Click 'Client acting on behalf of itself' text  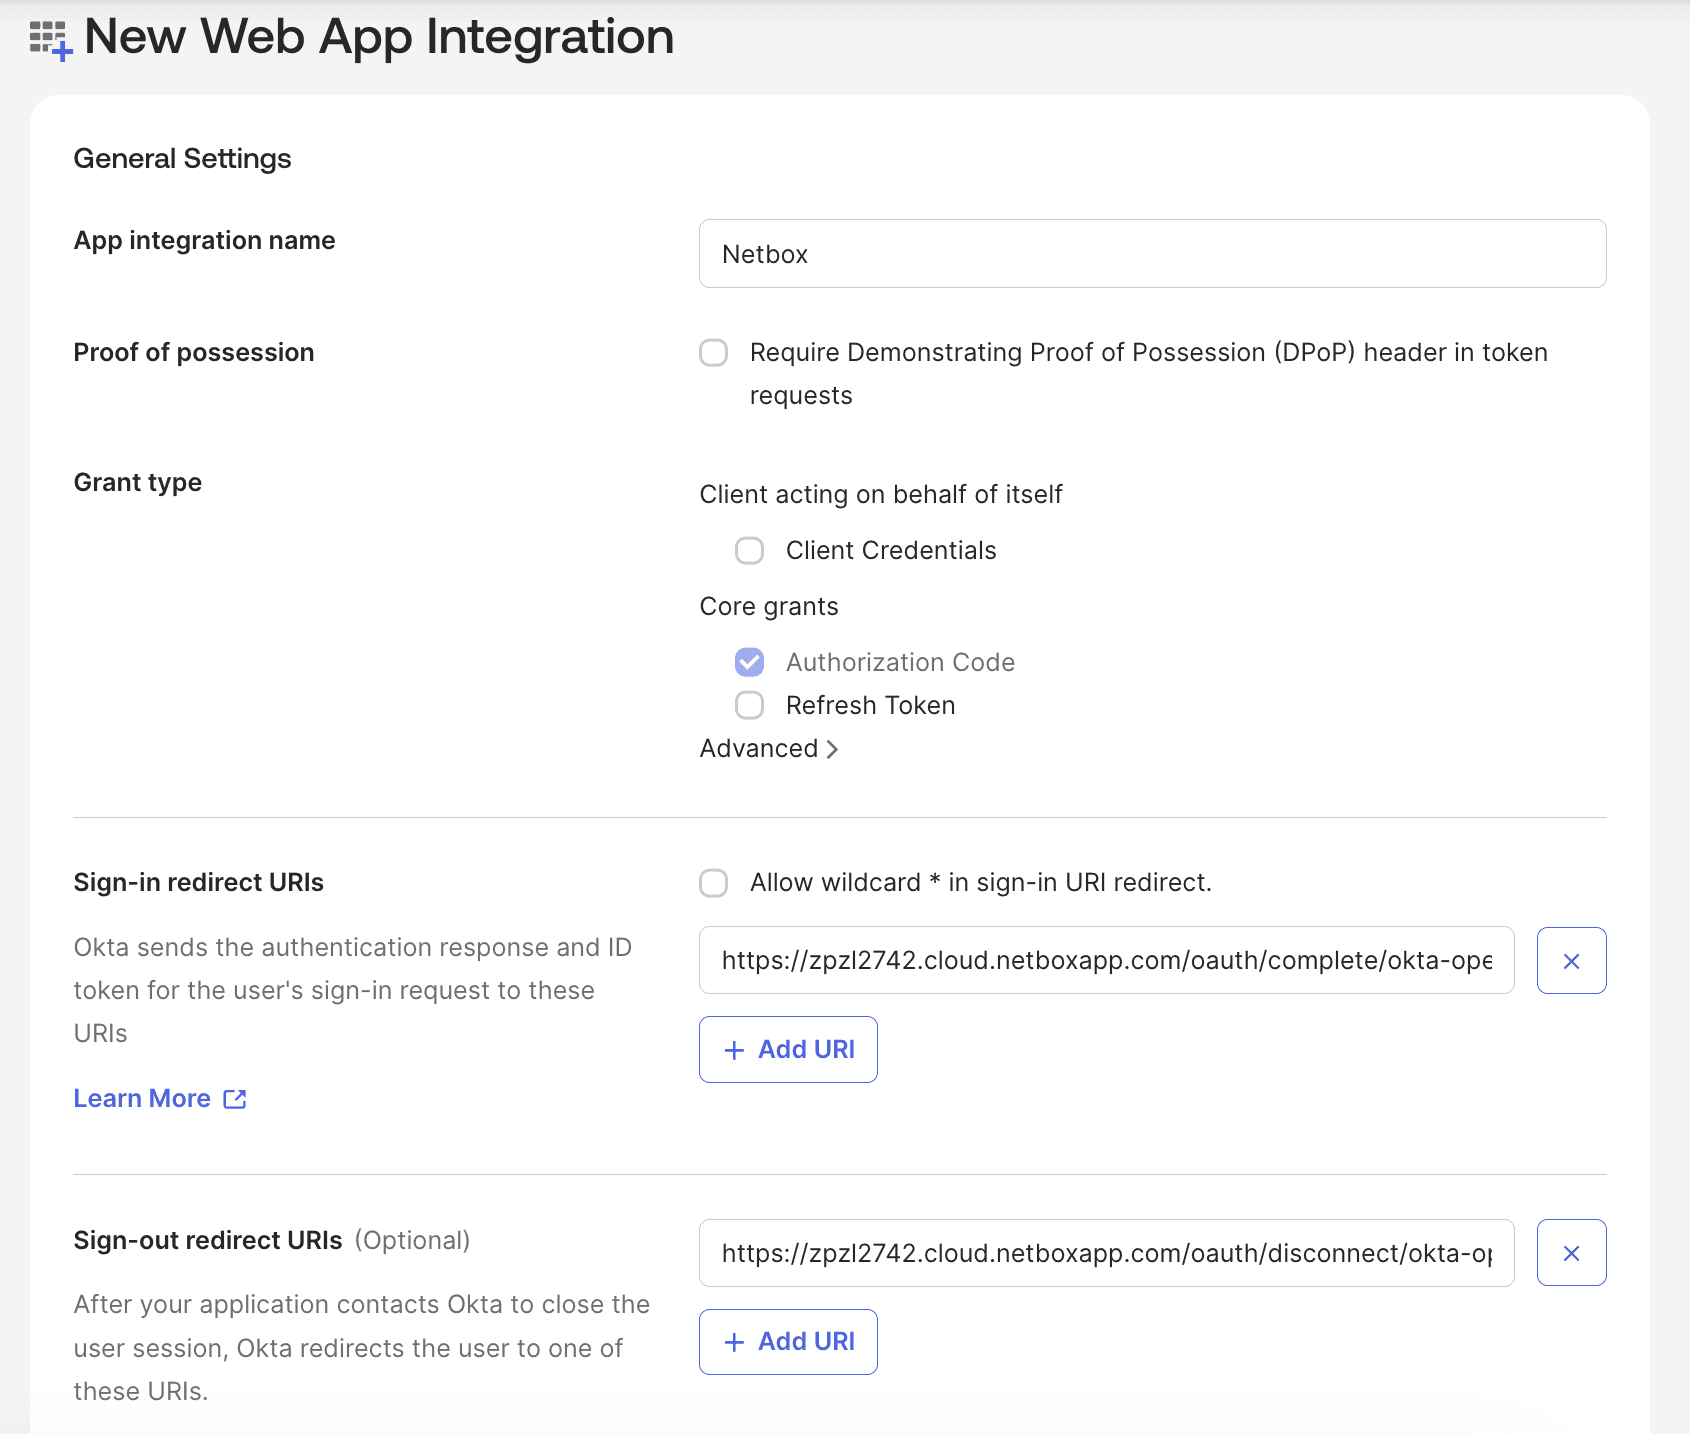881,494
